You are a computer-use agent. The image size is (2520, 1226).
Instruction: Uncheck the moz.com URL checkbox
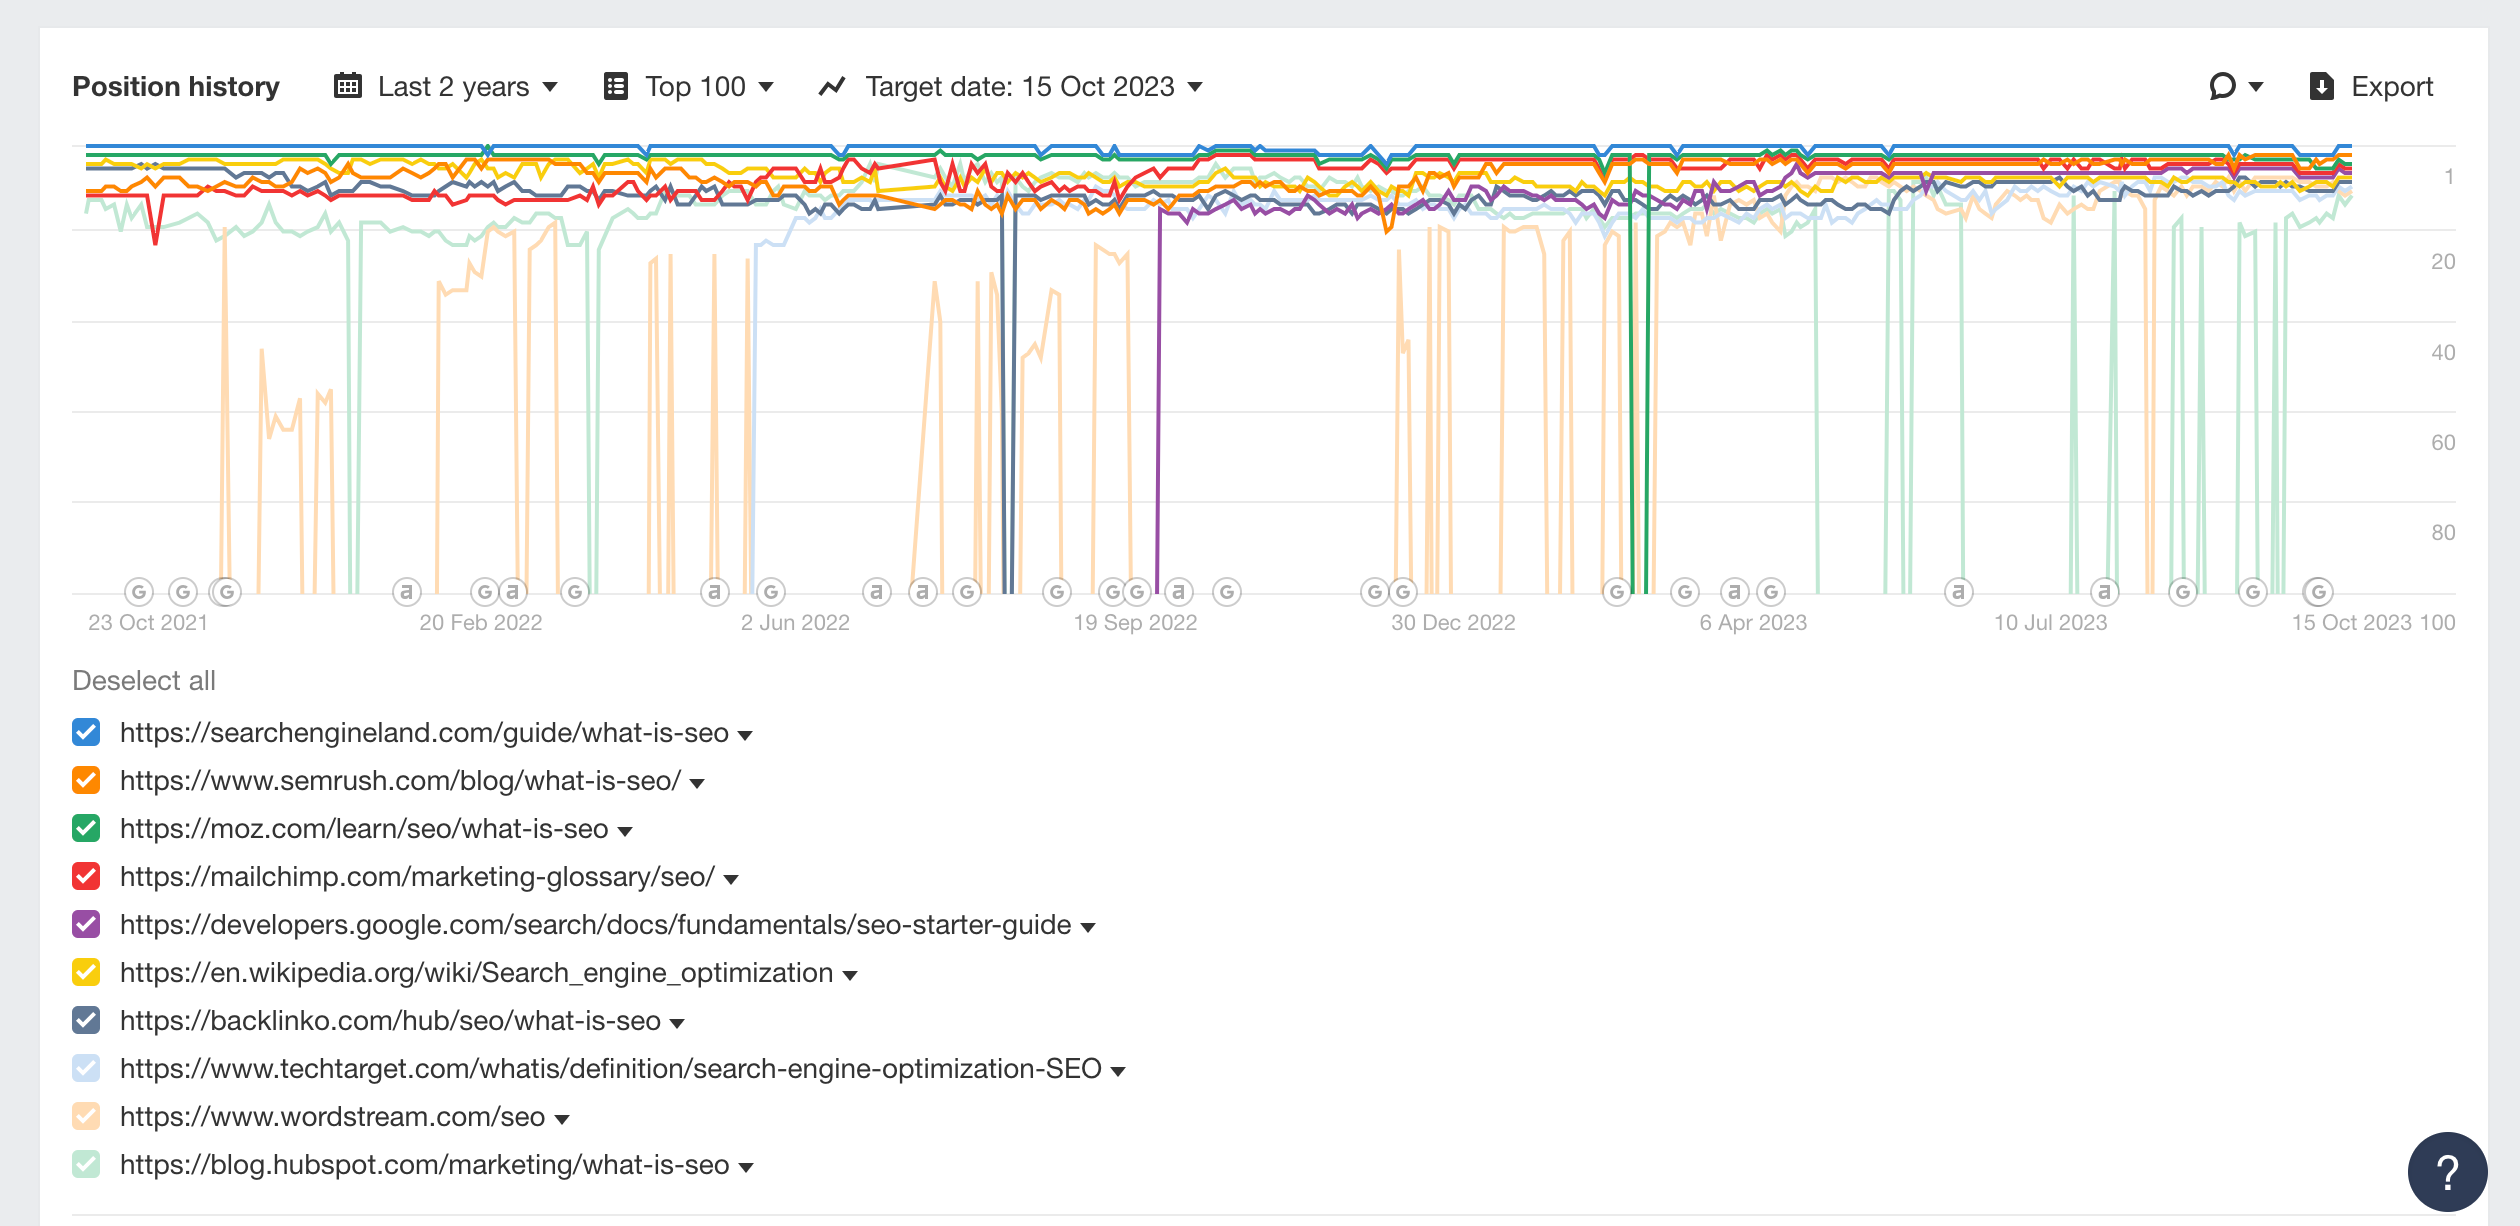pos(86,828)
